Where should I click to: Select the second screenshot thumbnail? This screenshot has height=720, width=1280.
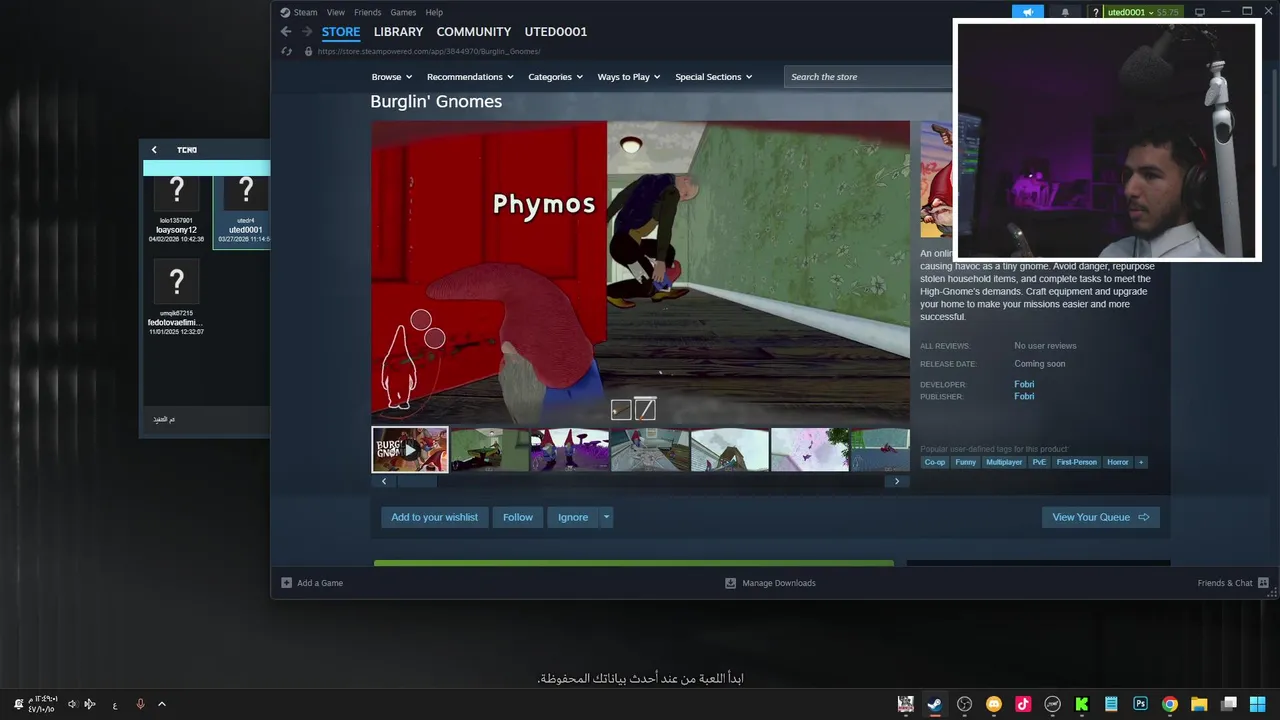490,450
